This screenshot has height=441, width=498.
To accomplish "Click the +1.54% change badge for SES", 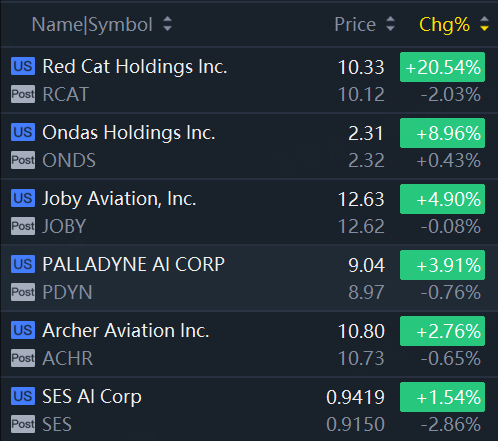I will pos(442,397).
